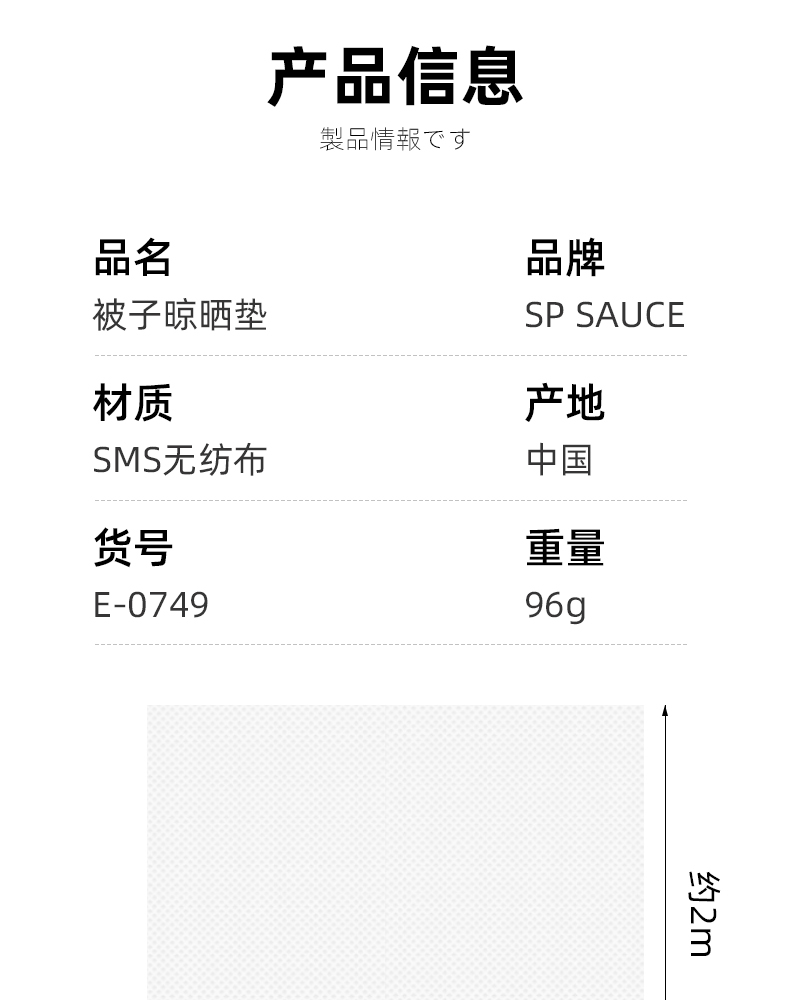The height and width of the screenshot is (1000, 790).
Task: Click the item number E-0749
Action: point(151,605)
